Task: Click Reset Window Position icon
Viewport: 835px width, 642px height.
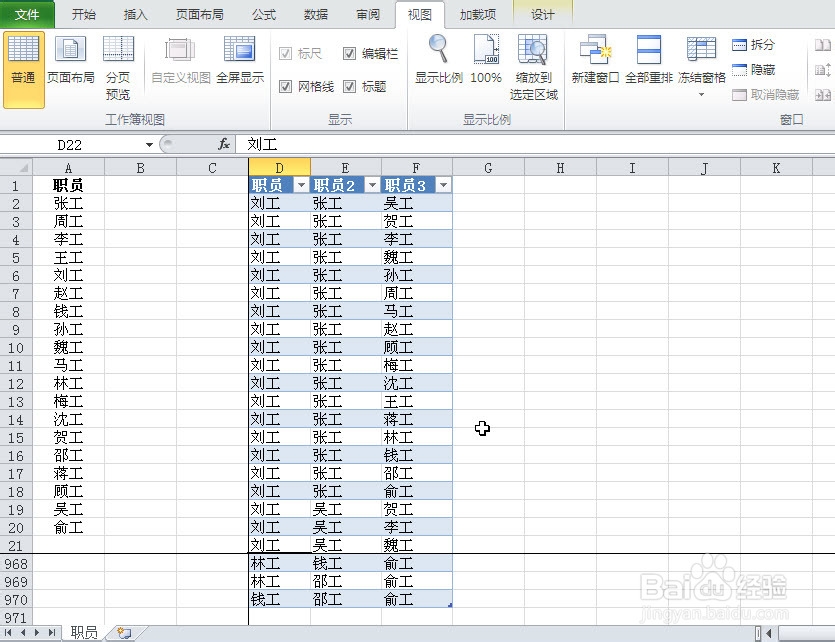Action: [823, 95]
